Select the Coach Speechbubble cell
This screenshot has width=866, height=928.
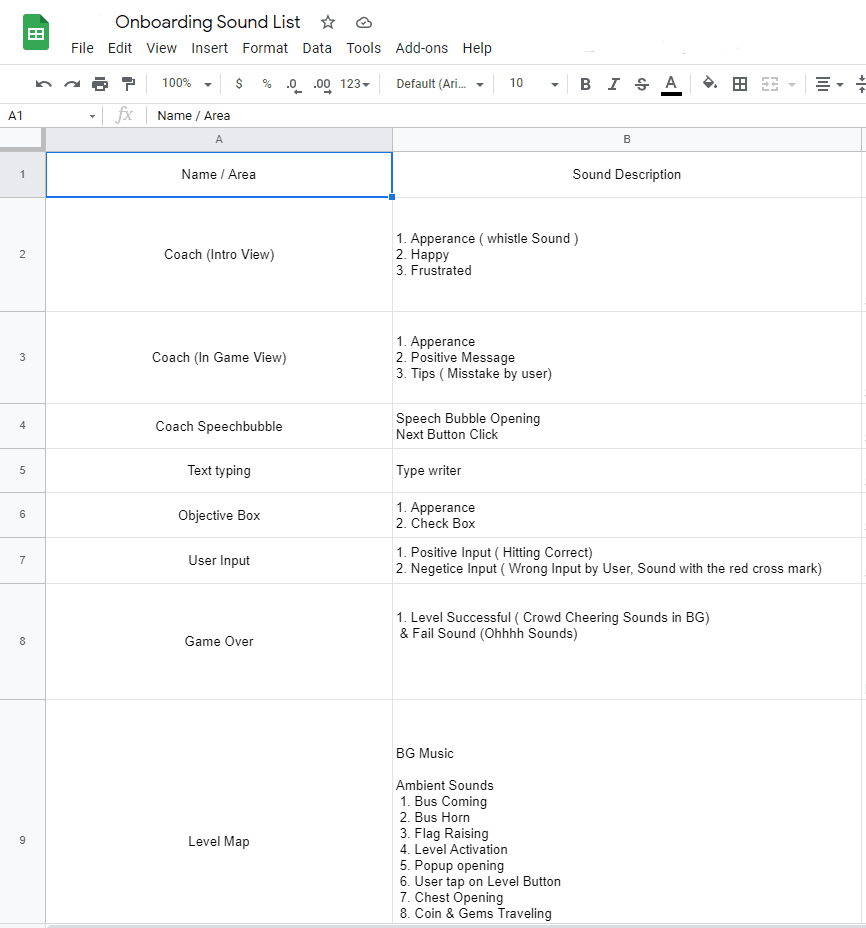tap(219, 426)
